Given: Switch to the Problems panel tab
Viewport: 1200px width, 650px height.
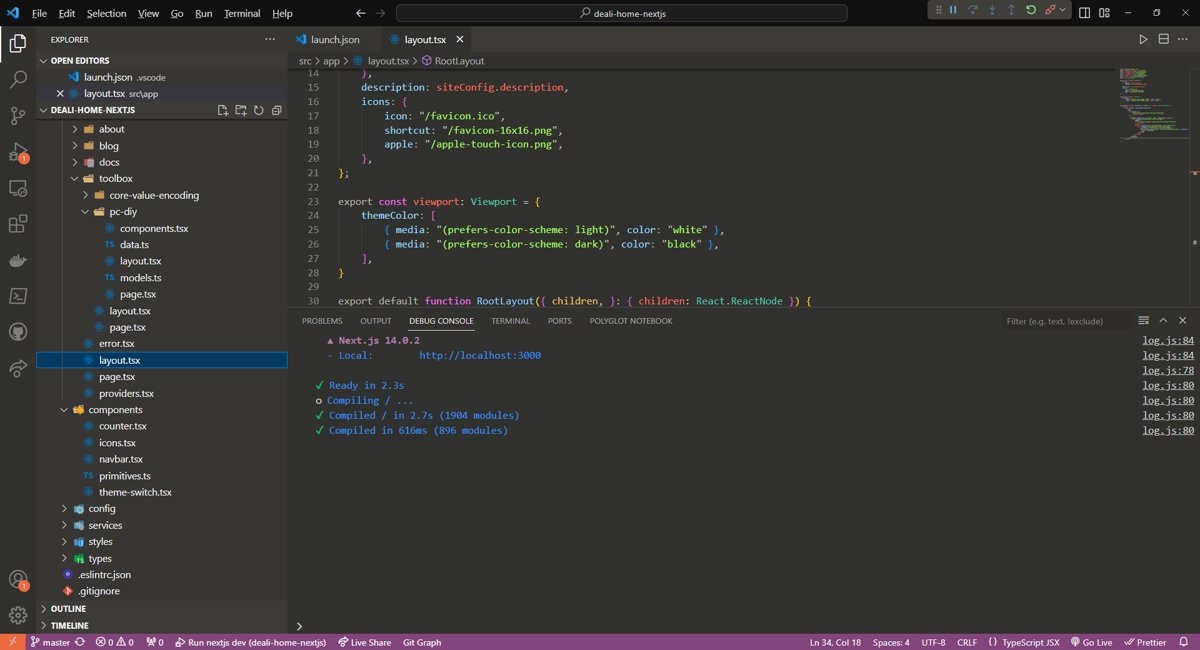Looking at the screenshot, I should (x=322, y=321).
